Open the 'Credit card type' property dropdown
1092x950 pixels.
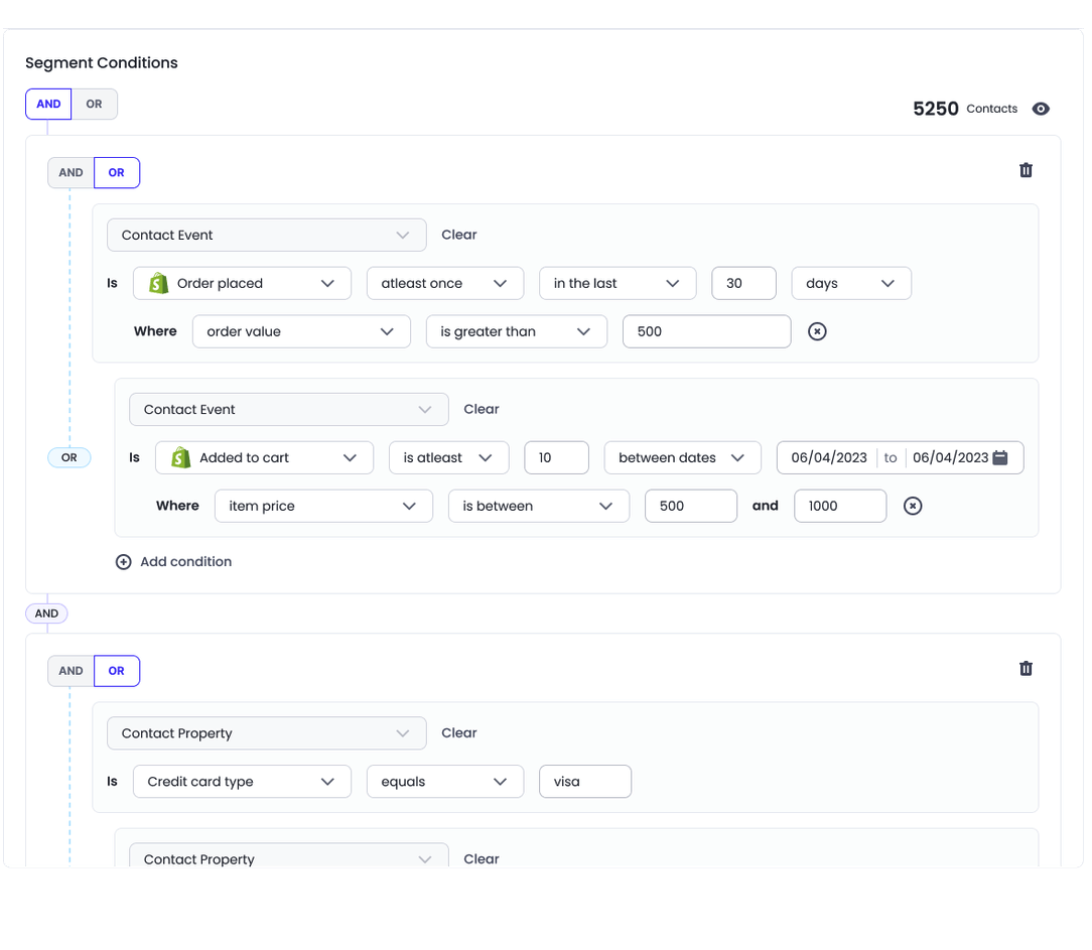(x=241, y=782)
